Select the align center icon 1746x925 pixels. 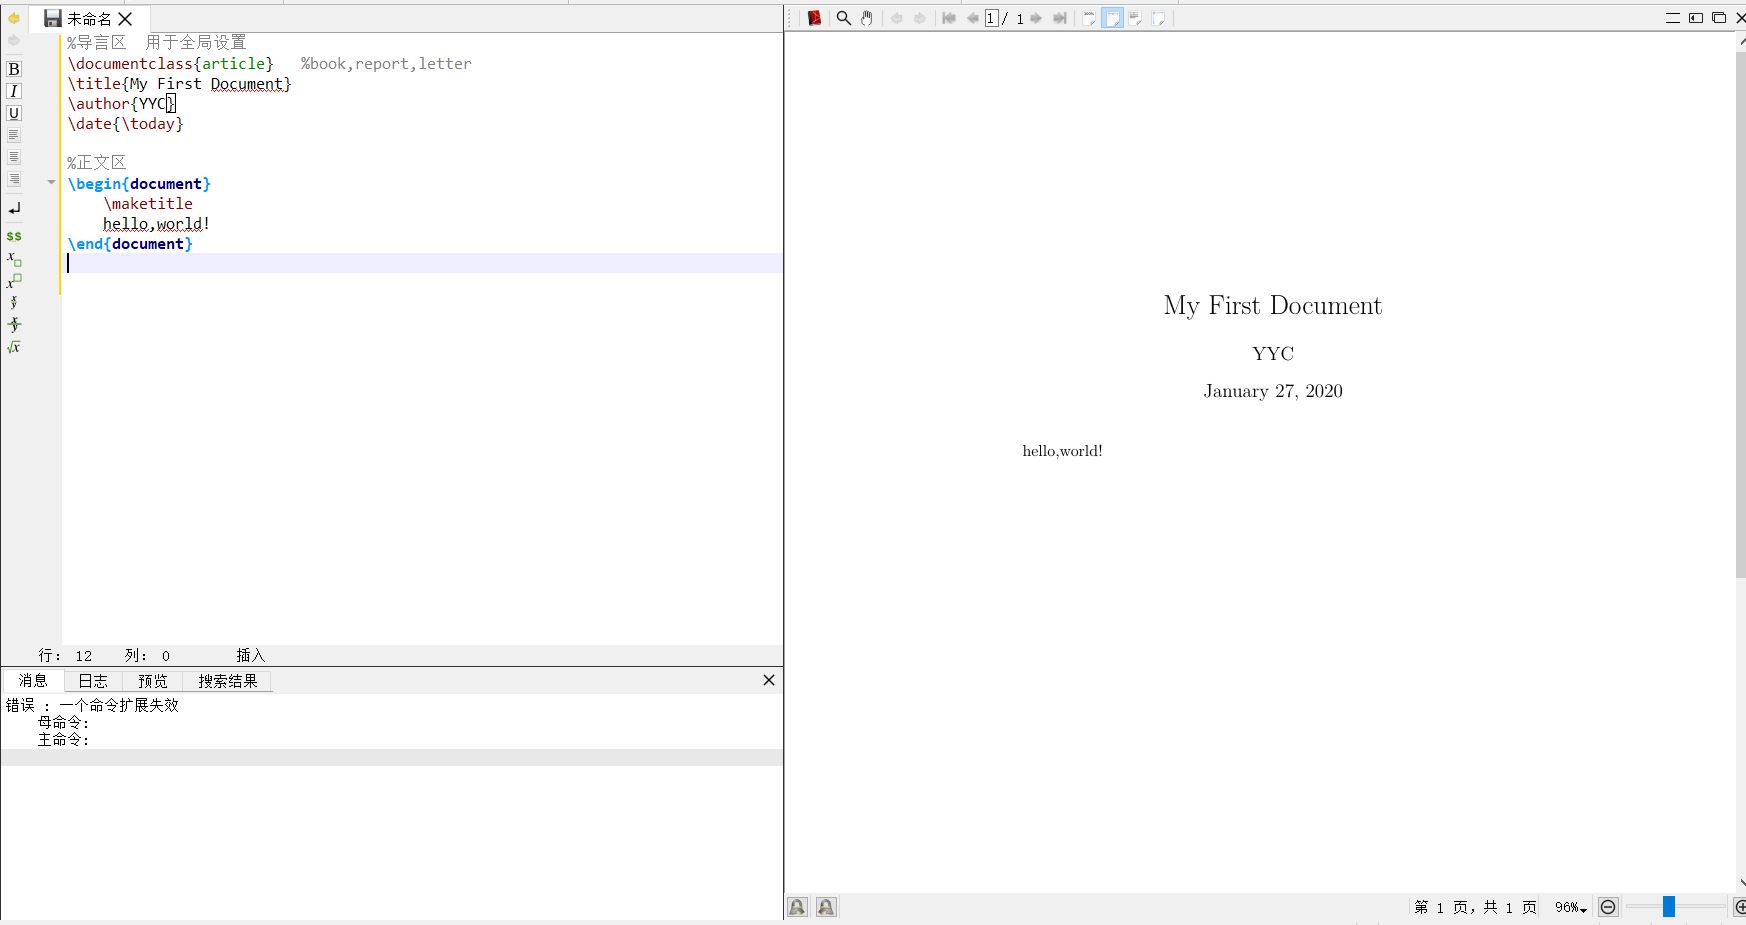[14, 157]
